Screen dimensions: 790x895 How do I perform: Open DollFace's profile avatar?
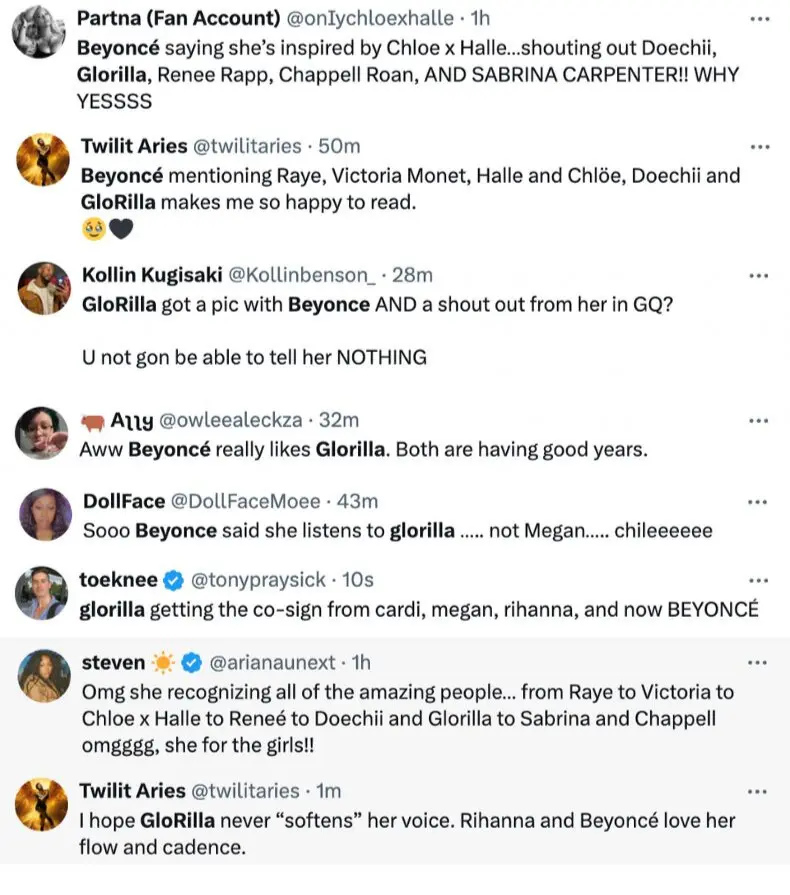point(46,514)
